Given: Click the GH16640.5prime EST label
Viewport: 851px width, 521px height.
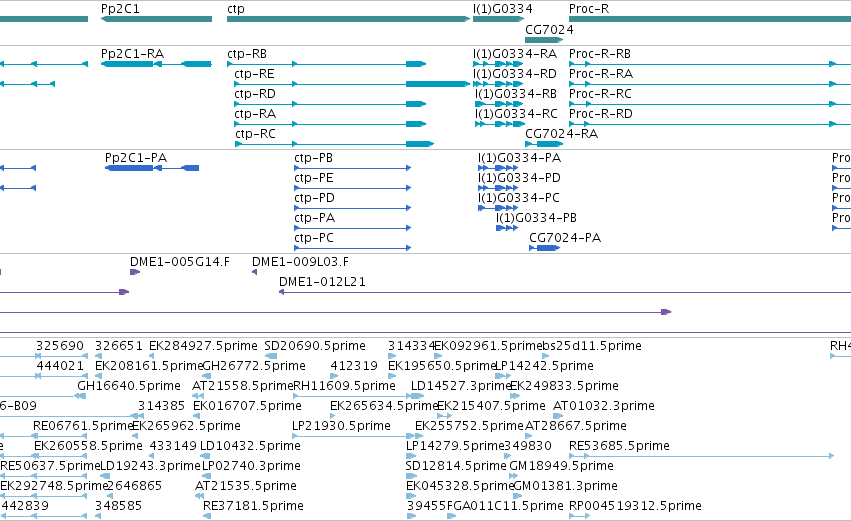Looking at the screenshot, I should click(129, 386).
